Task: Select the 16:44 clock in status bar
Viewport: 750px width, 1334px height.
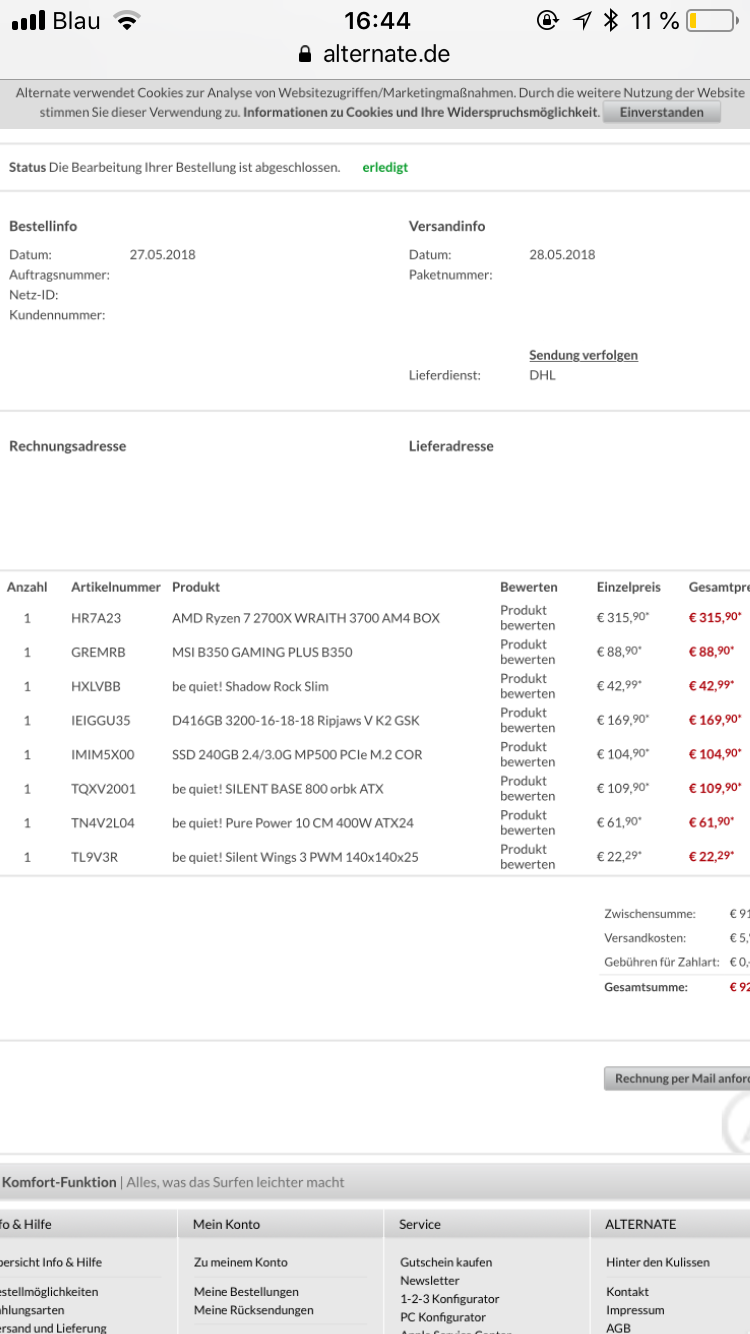Action: (375, 20)
